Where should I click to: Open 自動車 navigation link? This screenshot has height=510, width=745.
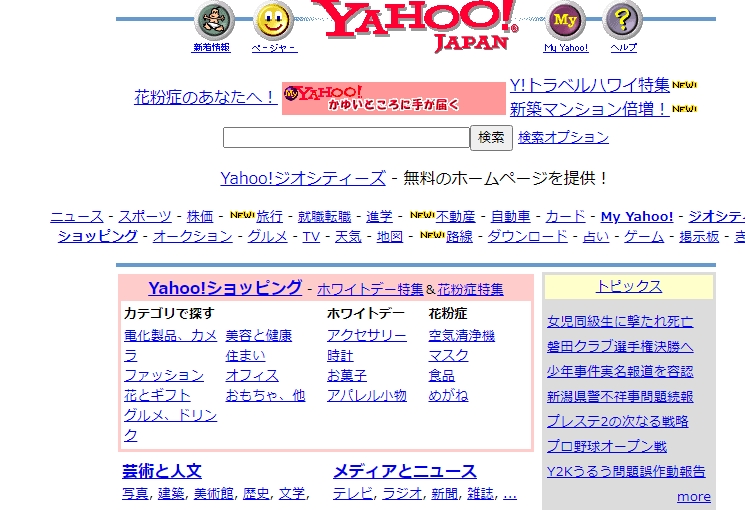coord(510,216)
